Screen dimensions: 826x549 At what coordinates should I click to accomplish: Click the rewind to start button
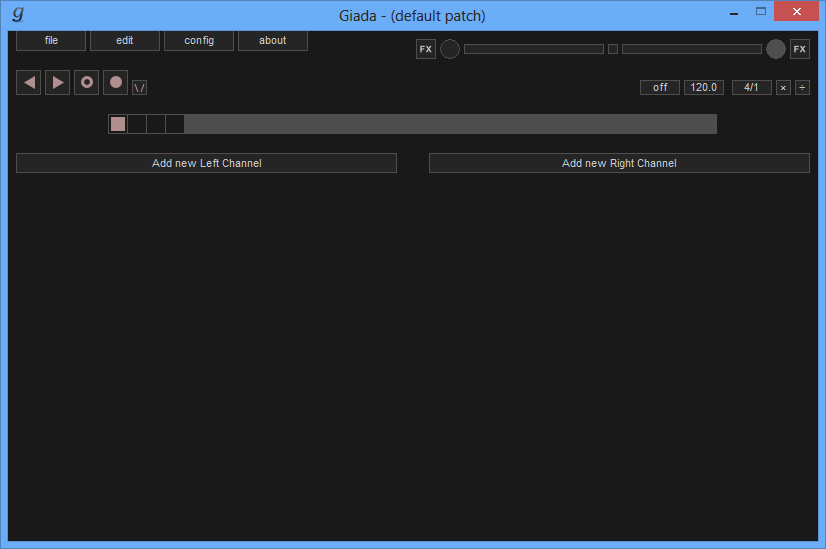coord(29,83)
